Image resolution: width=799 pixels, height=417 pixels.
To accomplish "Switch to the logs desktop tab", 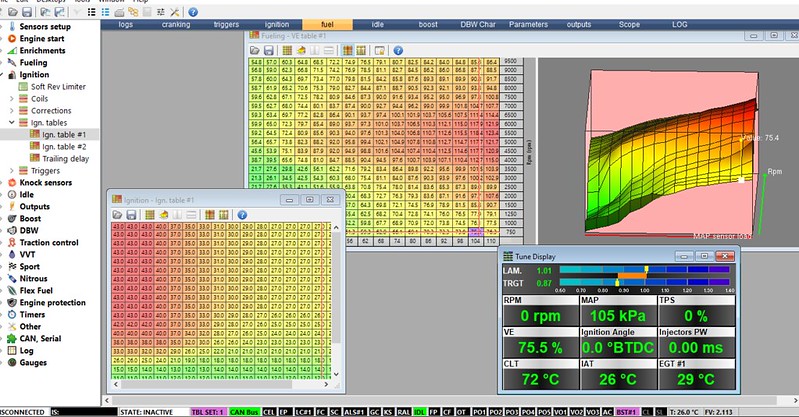I will [x=125, y=24].
